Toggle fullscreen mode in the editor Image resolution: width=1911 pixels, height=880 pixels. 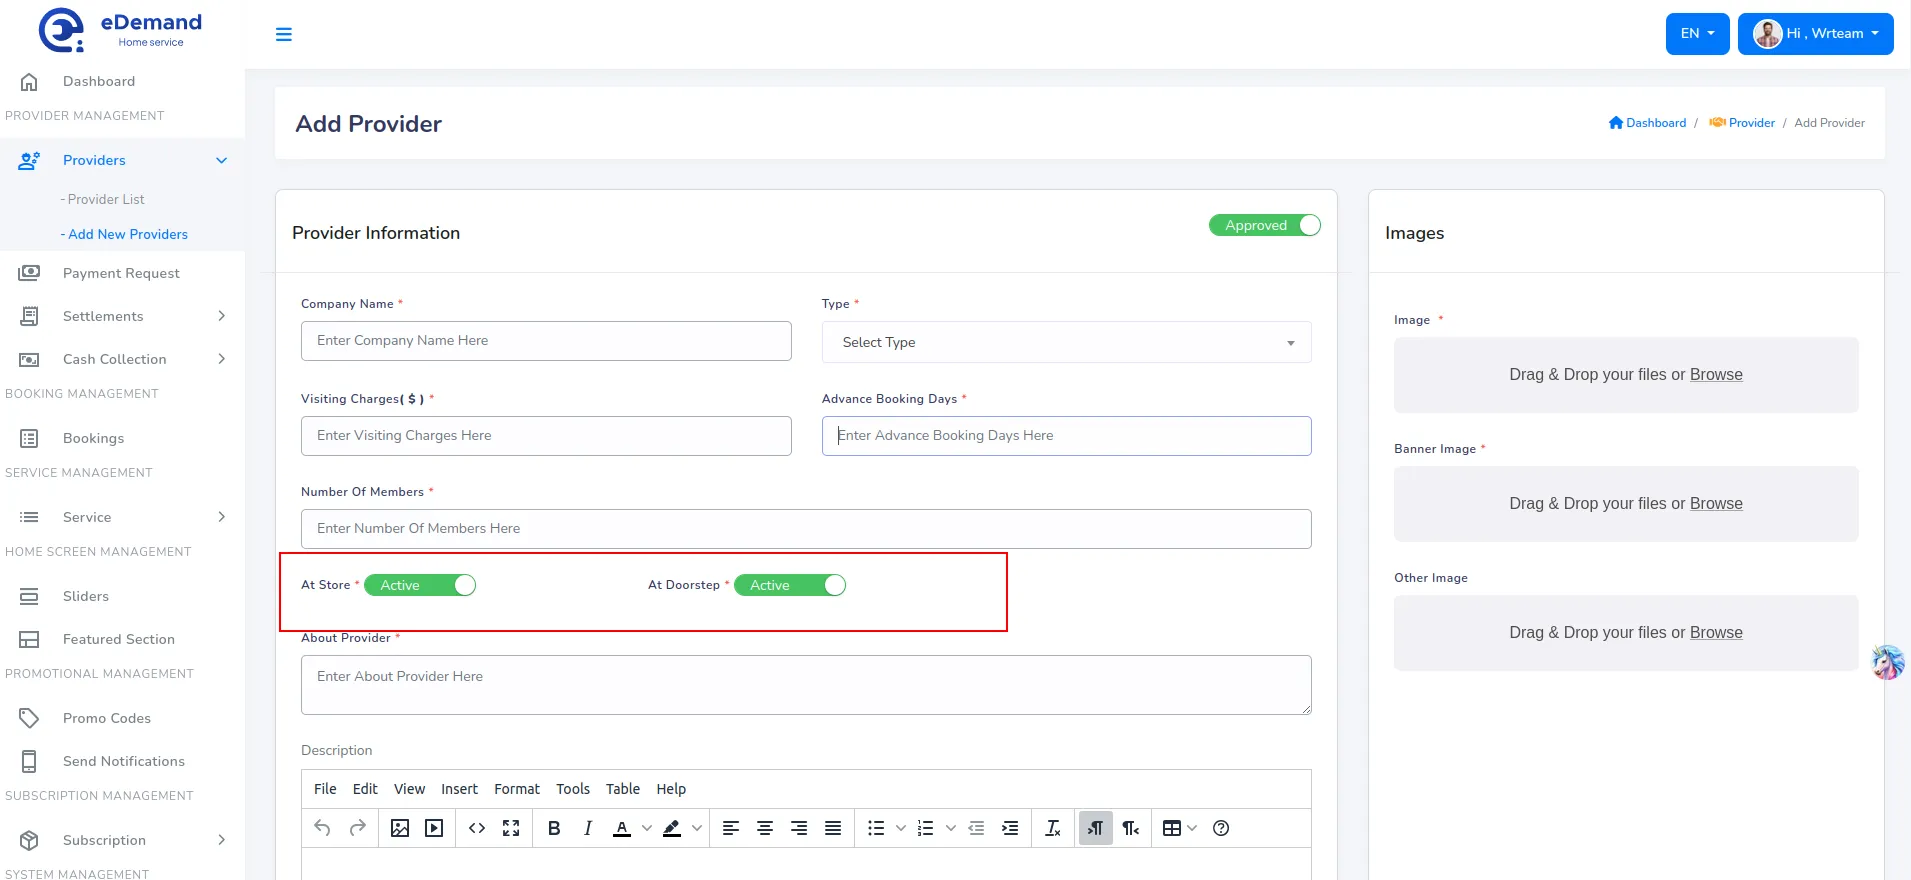pos(511,828)
